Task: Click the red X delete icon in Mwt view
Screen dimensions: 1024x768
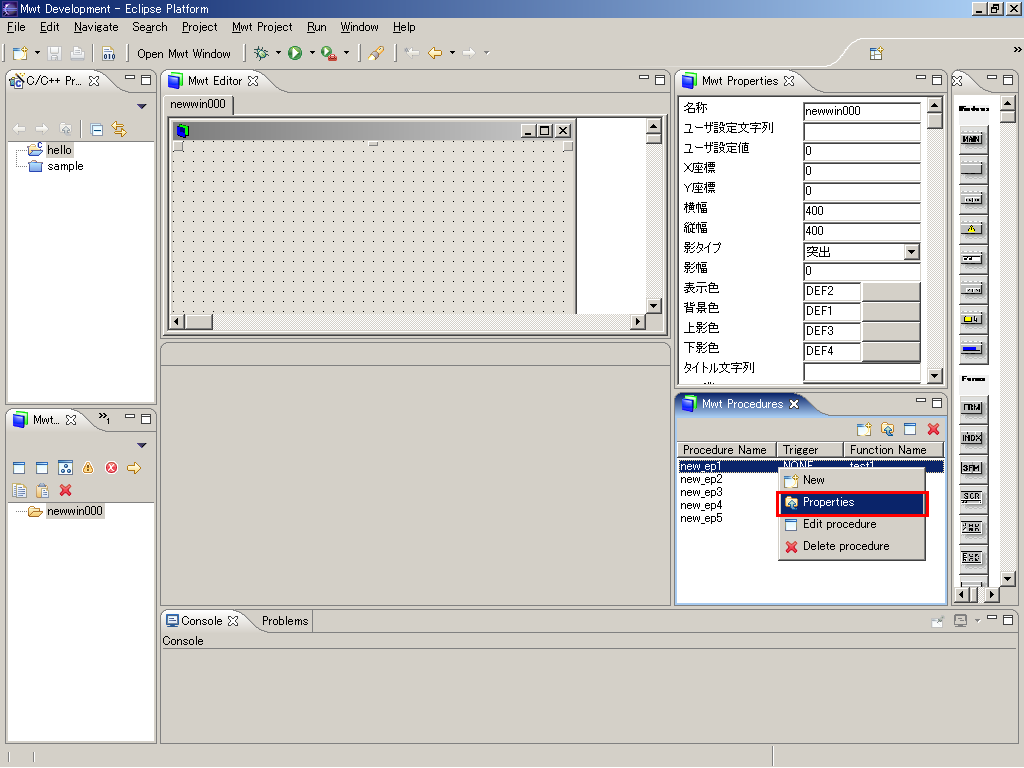Action: click(65, 490)
